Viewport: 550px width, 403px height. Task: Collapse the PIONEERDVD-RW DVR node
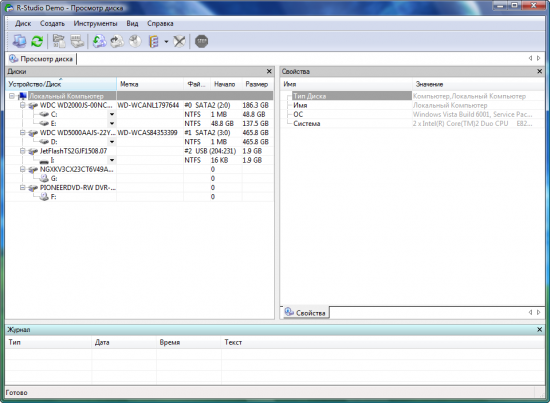coord(22,188)
